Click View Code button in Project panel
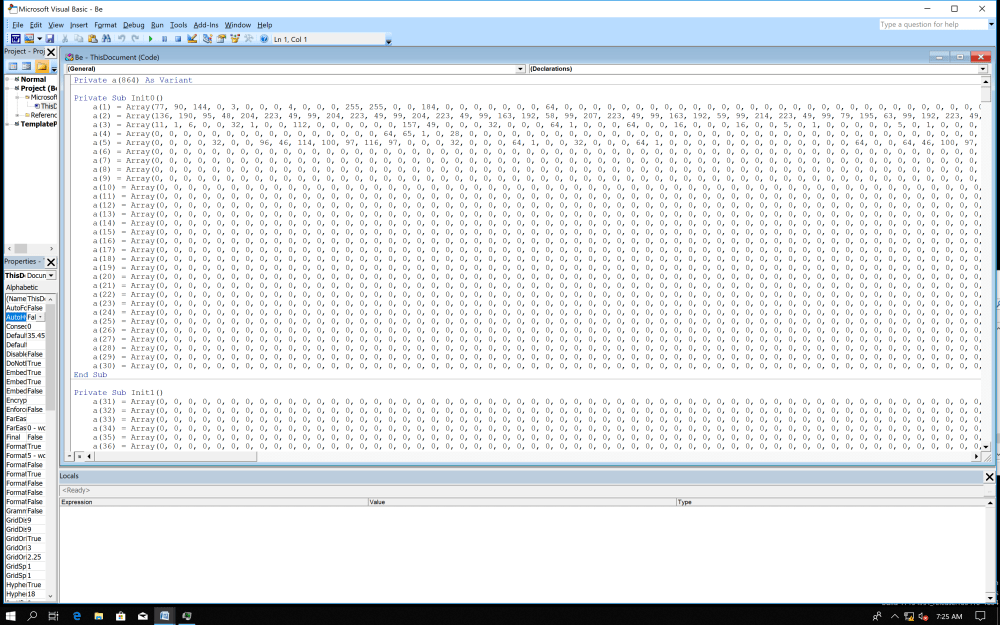 13,66
